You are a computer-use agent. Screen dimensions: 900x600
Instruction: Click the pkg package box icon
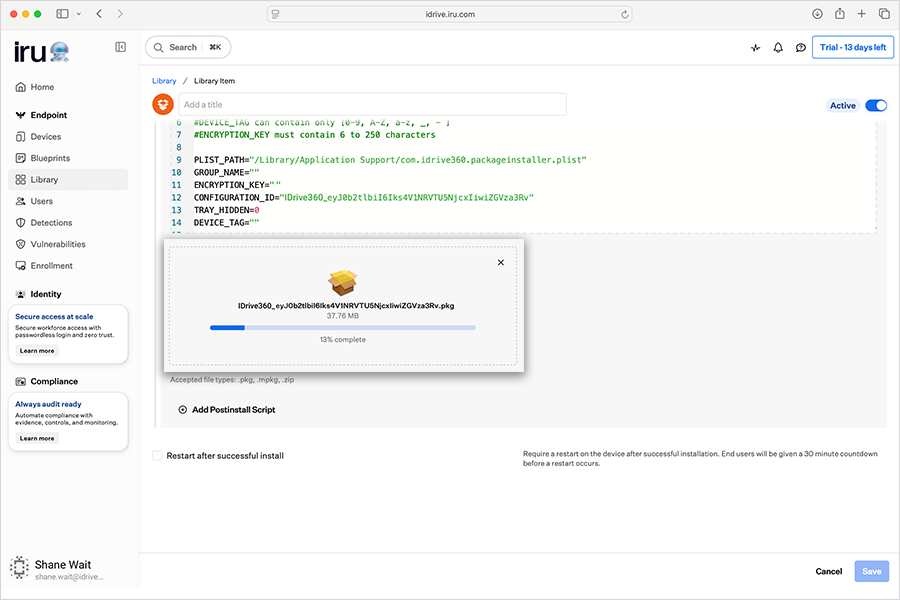coord(343,282)
